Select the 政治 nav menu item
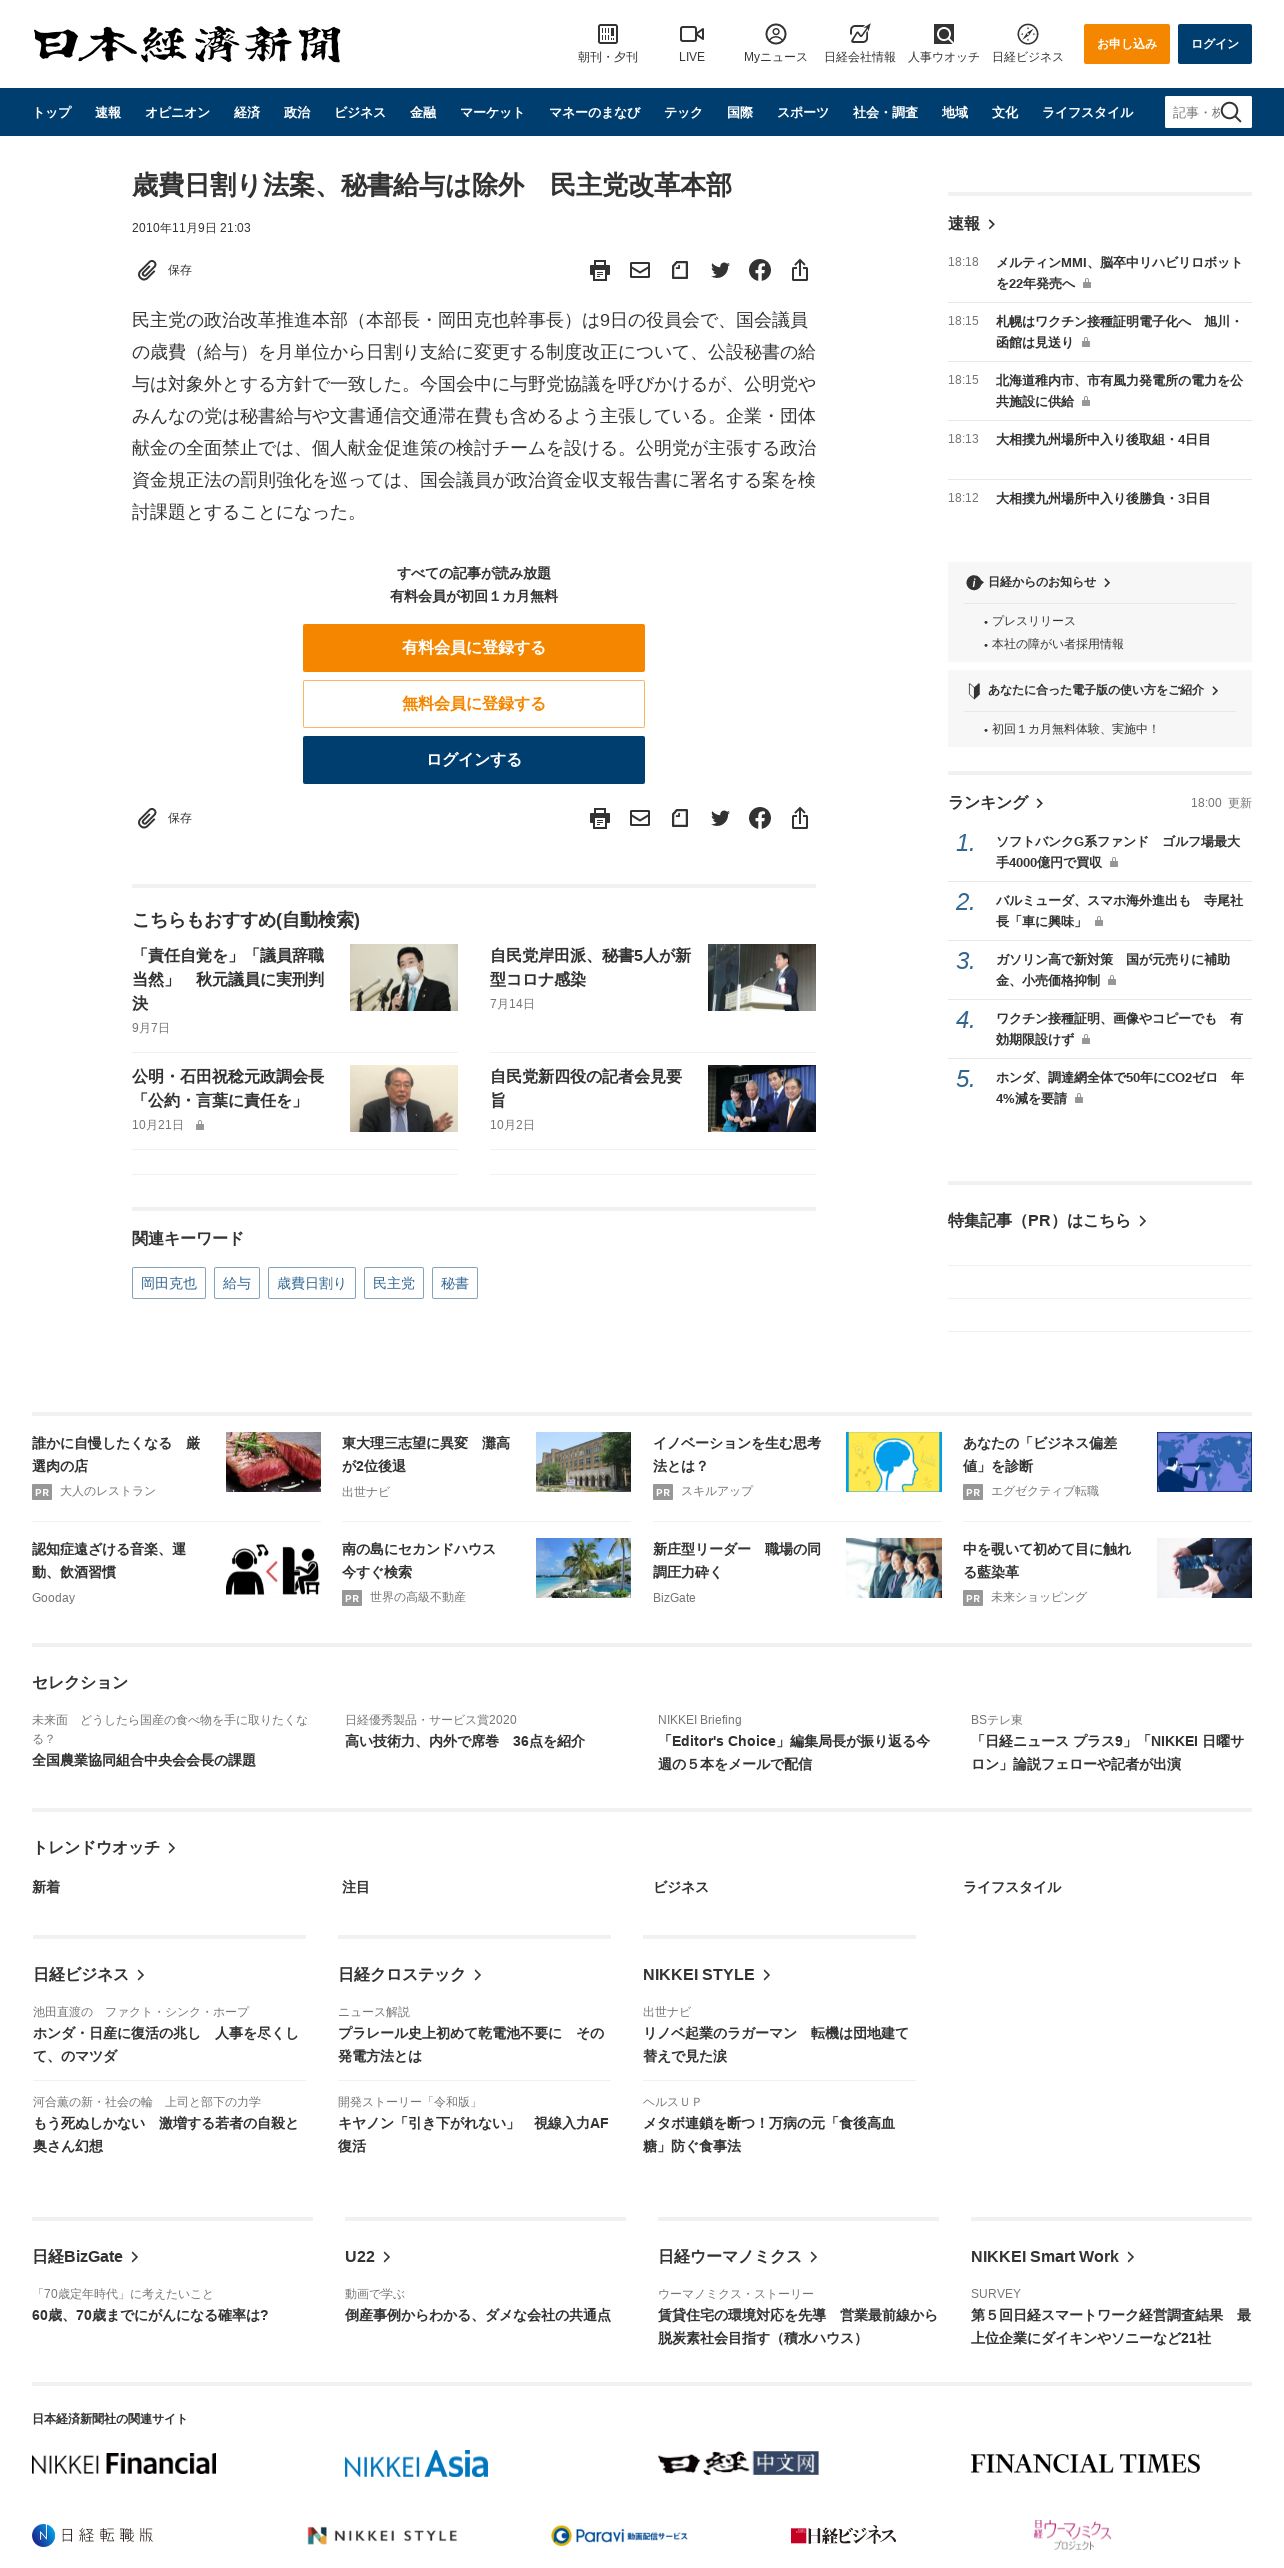Viewport: 1284px width, 2568px height. [297, 112]
